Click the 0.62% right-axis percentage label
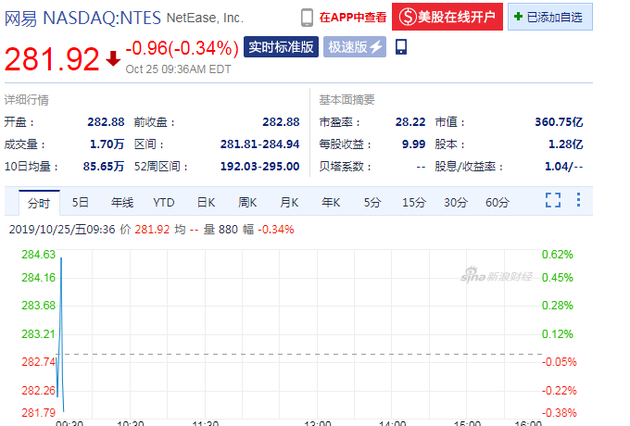 tap(557, 254)
